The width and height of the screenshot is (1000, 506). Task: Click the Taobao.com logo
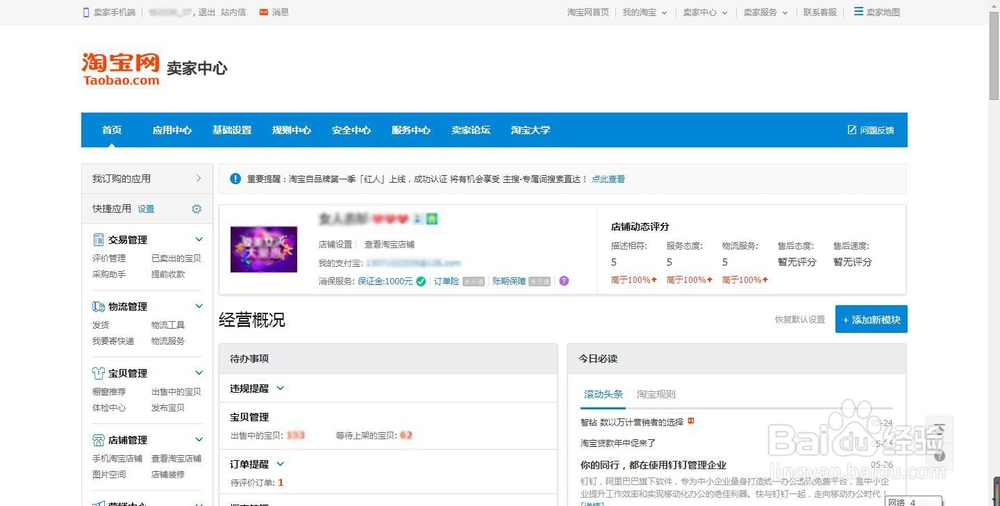coord(121,69)
